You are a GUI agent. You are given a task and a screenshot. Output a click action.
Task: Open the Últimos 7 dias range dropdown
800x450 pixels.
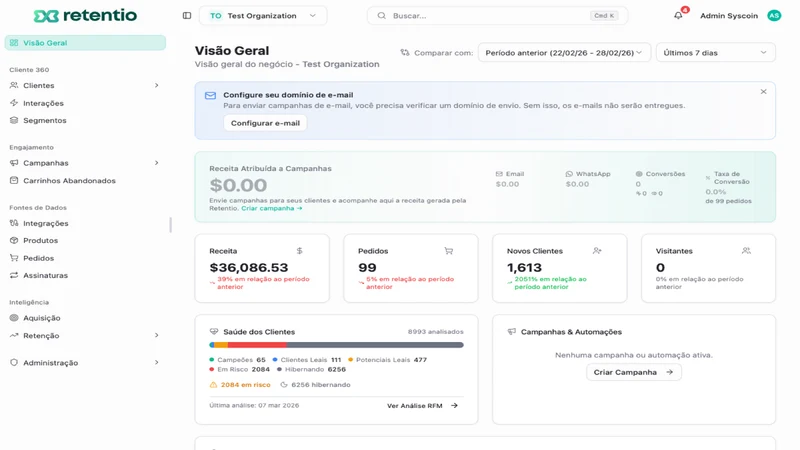click(715, 53)
